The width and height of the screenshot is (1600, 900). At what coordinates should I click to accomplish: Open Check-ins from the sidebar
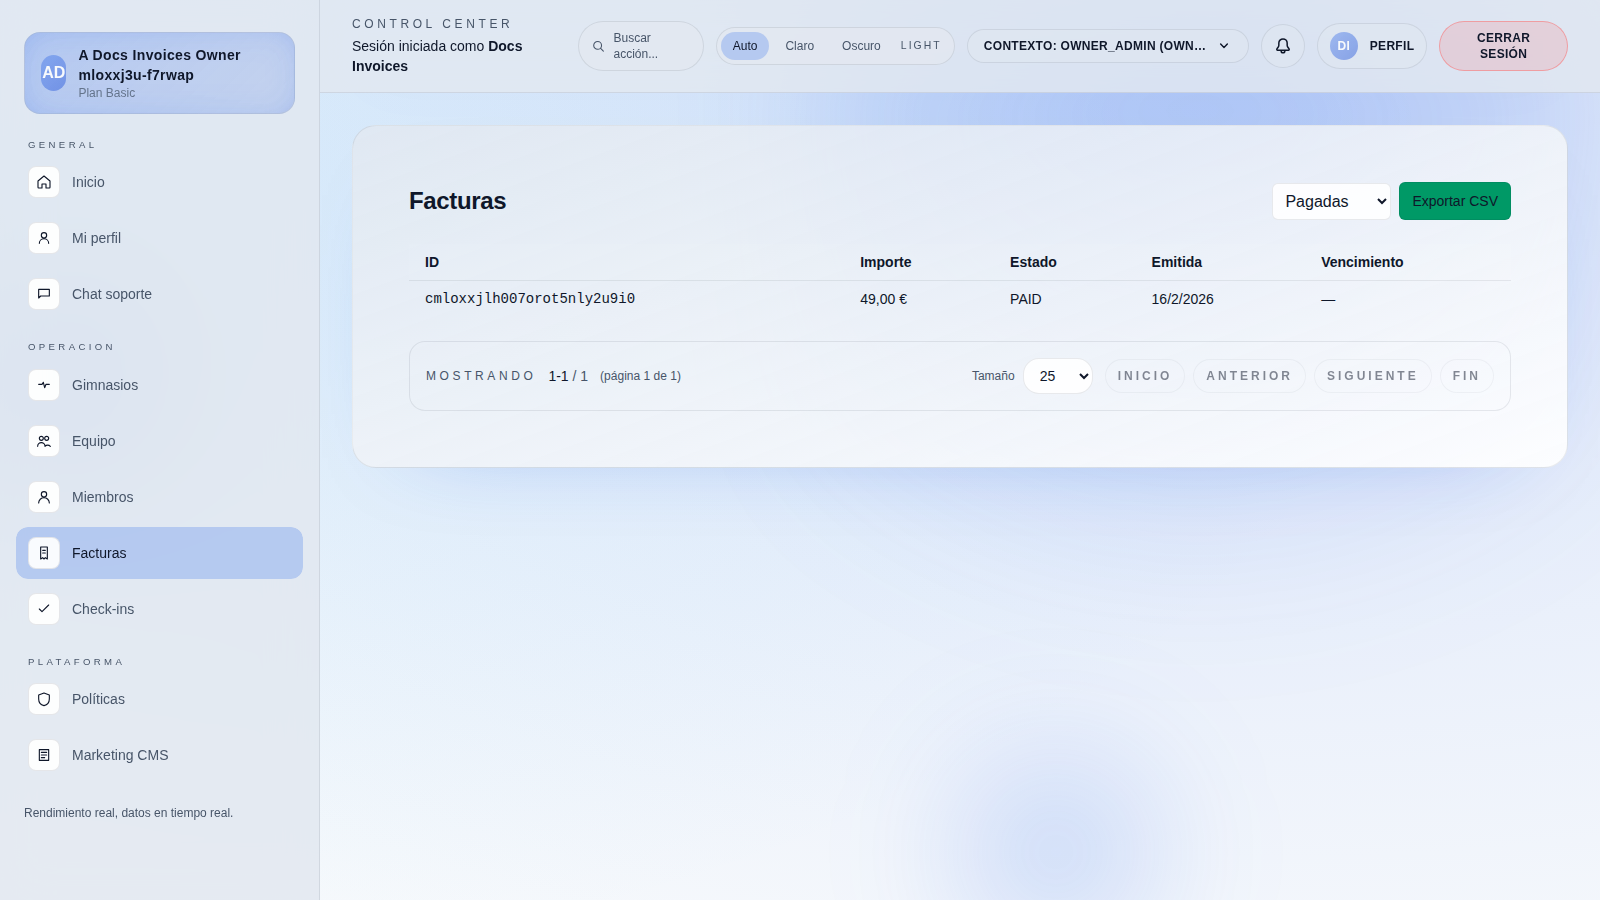click(103, 609)
